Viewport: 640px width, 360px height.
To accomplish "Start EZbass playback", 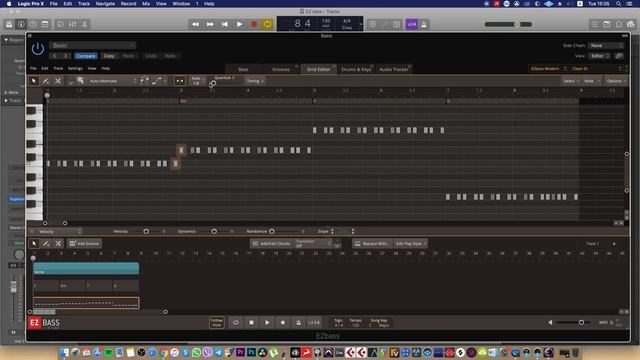I will coord(267,322).
